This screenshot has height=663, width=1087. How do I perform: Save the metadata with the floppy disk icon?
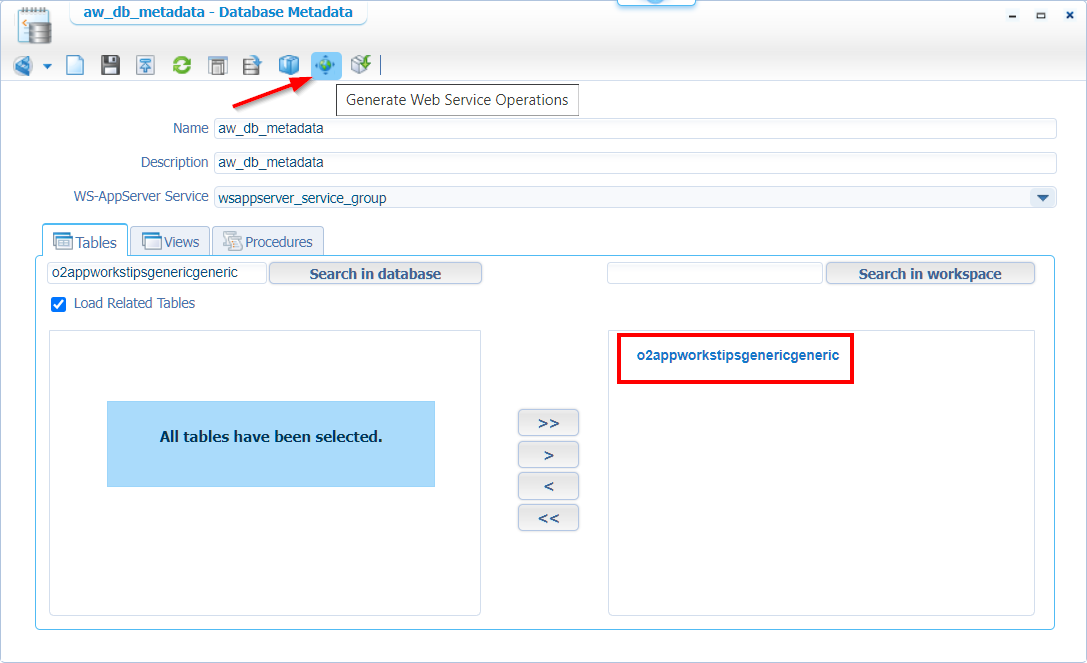coord(110,65)
